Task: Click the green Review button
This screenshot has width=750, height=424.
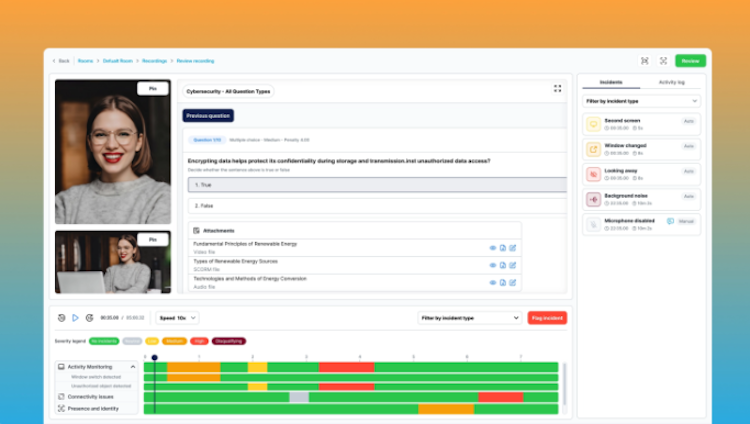Action: click(690, 61)
